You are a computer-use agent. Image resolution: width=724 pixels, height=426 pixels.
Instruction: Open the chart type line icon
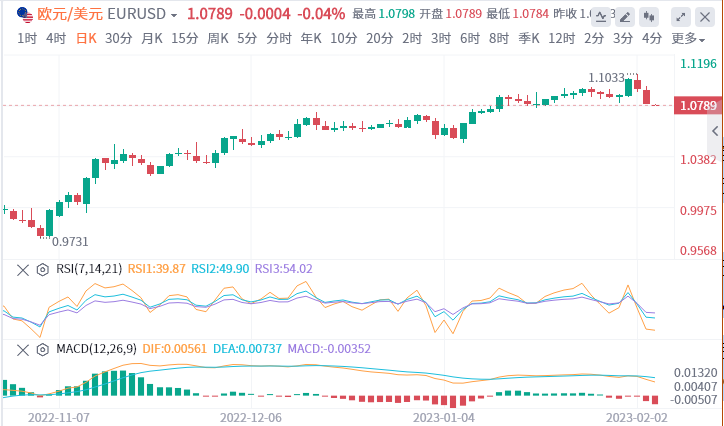coord(601,18)
